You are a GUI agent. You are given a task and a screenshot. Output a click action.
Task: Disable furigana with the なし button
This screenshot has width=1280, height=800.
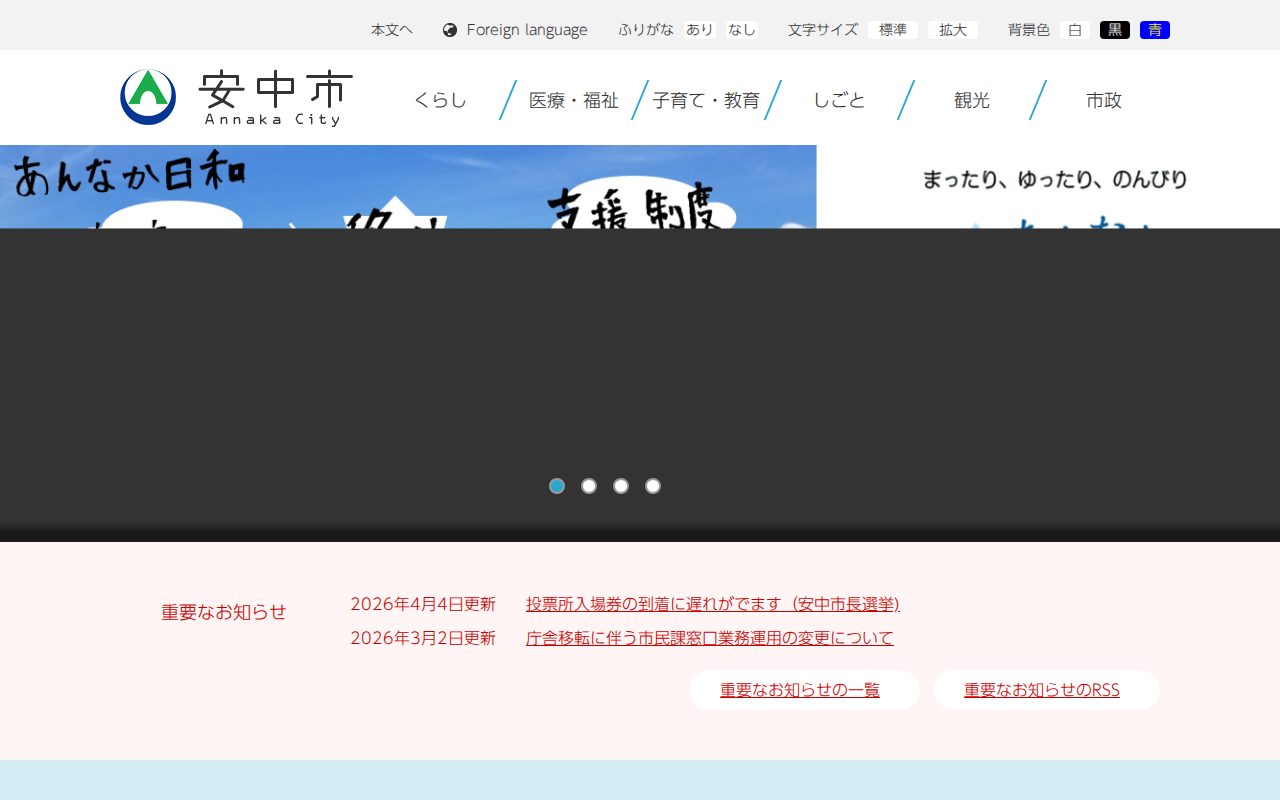coord(741,29)
